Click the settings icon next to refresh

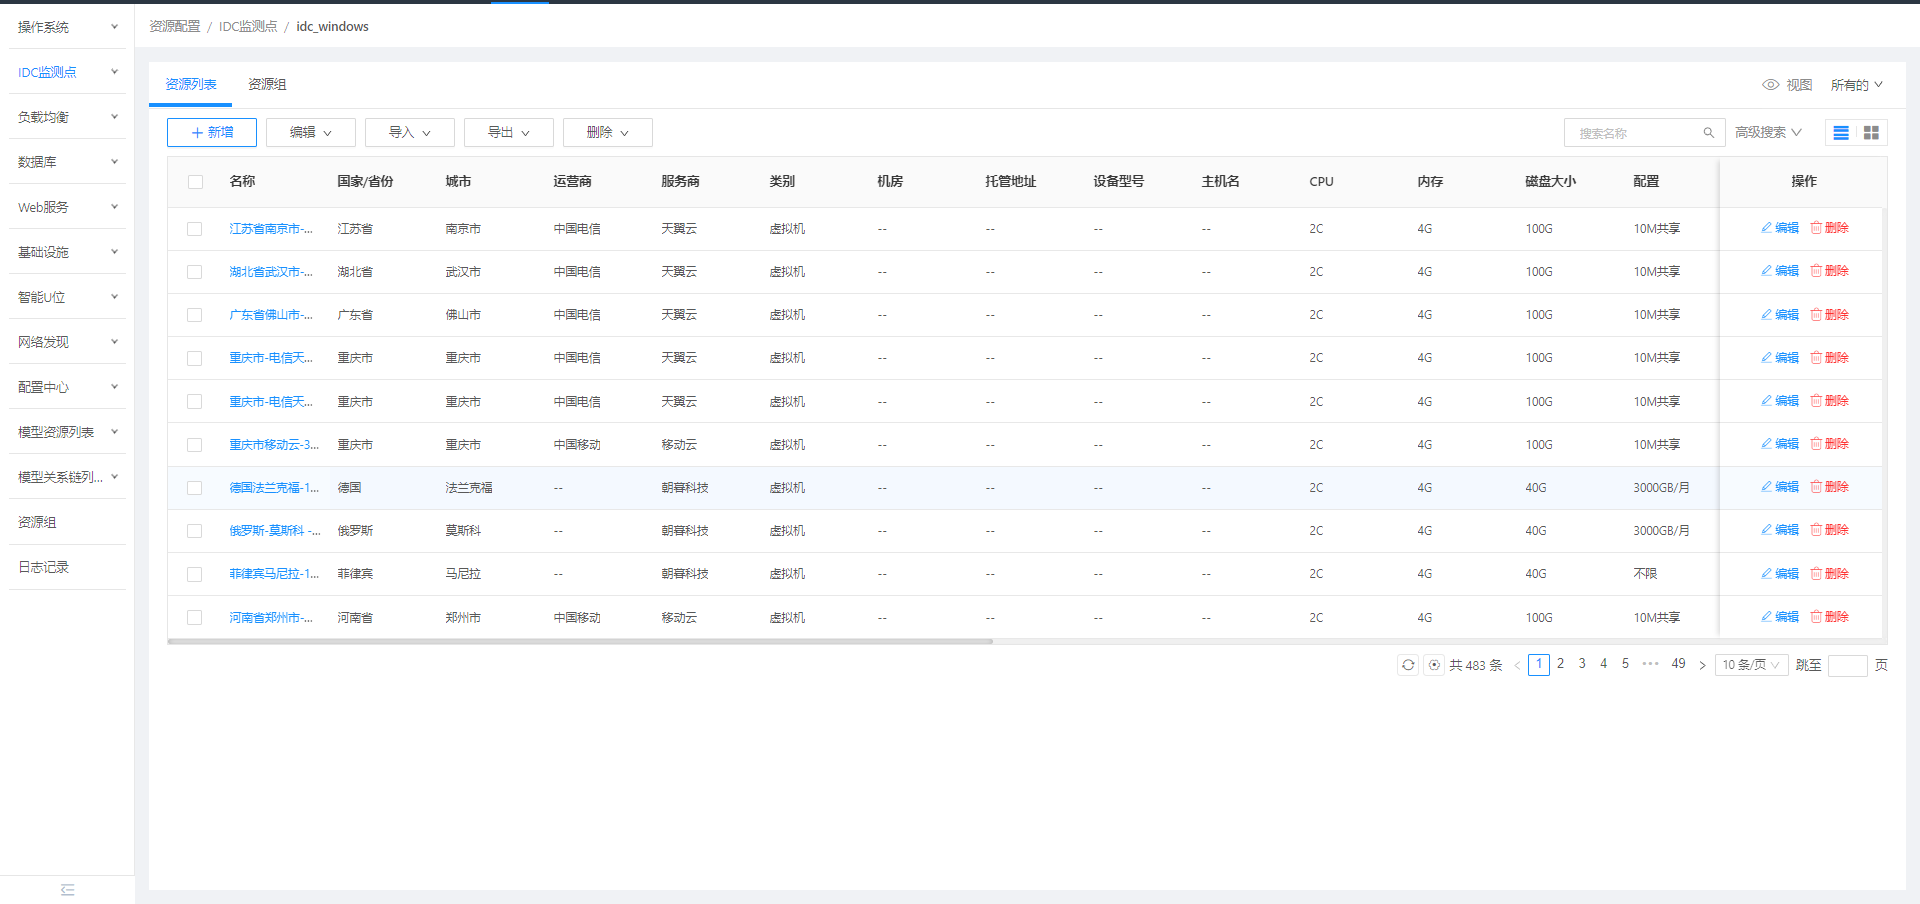(1434, 664)
